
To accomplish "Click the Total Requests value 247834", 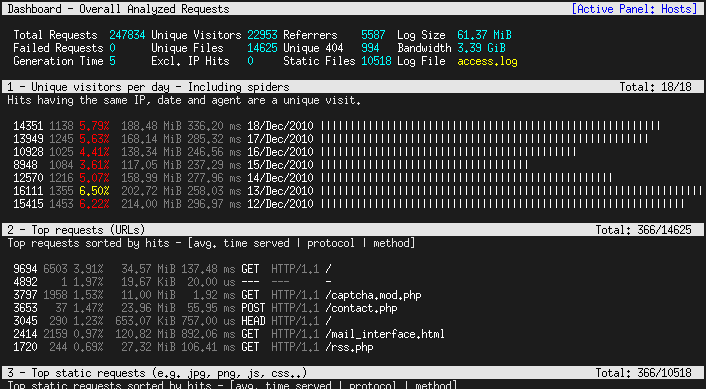I will point(127,35).
